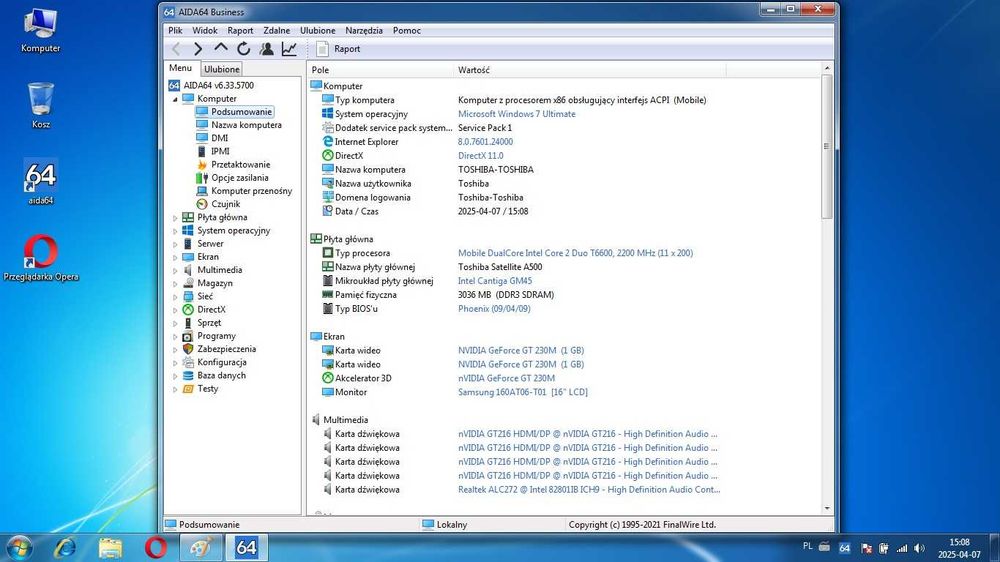Refresh the page with the toolbar icon
1000x562 pixels.
tap(244, 48)
